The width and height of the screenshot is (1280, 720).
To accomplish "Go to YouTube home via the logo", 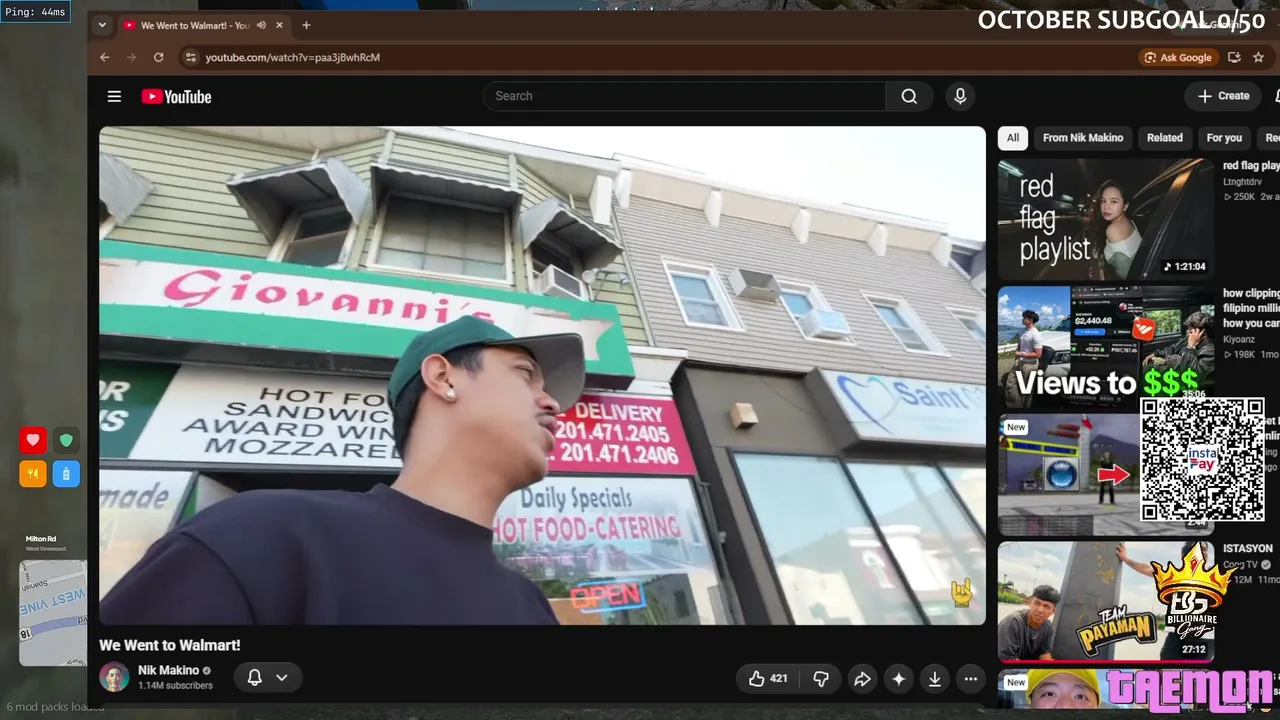I will [x=176, y=96].
